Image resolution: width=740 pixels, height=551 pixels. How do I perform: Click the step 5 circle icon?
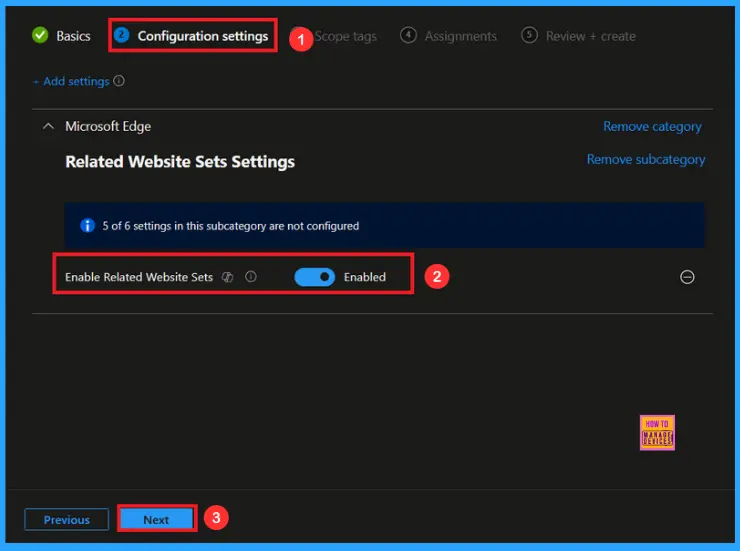[529, 35]
